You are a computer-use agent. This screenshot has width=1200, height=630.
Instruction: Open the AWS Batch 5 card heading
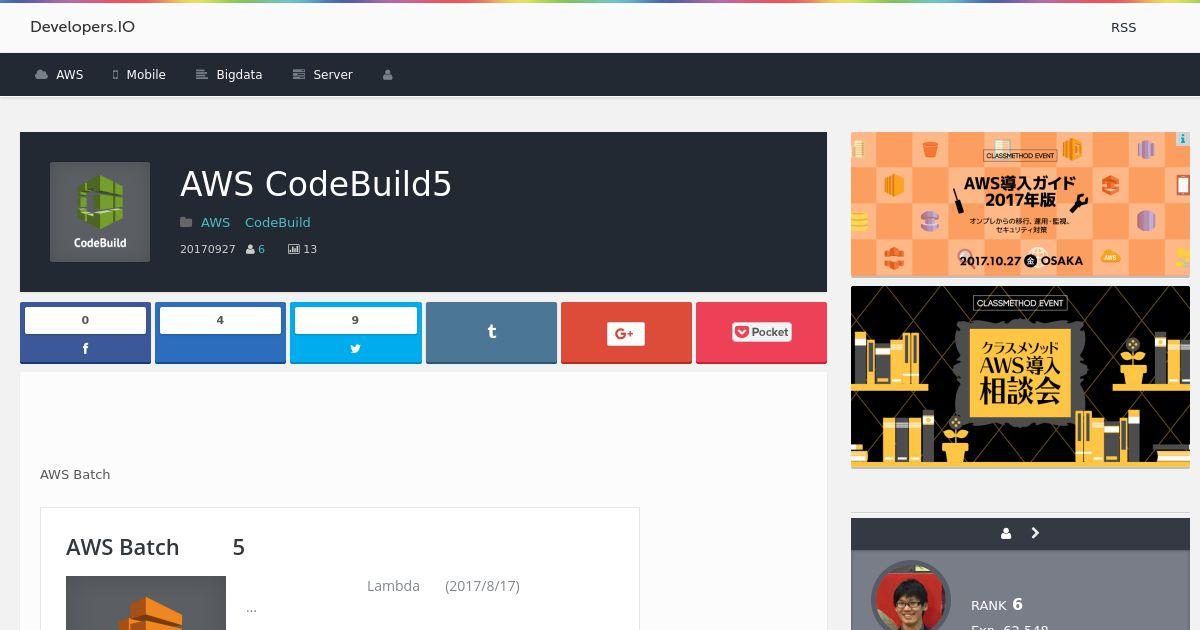tap(155, 547)
